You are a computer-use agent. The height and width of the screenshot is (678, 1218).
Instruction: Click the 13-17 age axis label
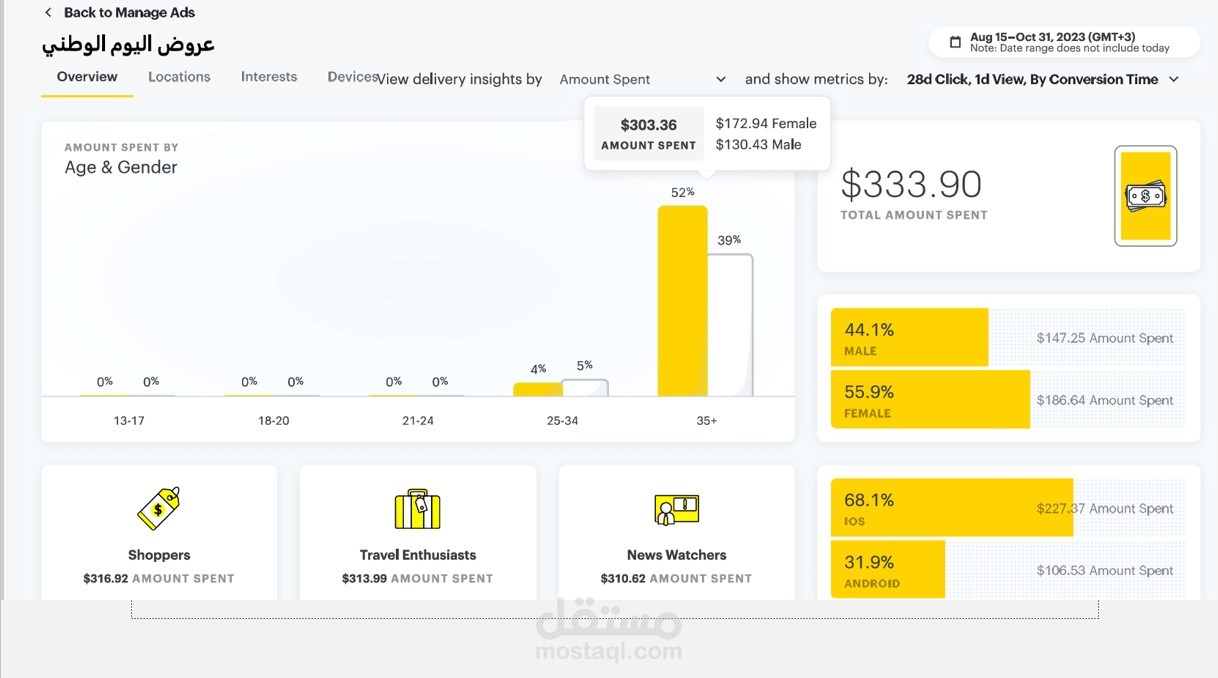(129, 421)
